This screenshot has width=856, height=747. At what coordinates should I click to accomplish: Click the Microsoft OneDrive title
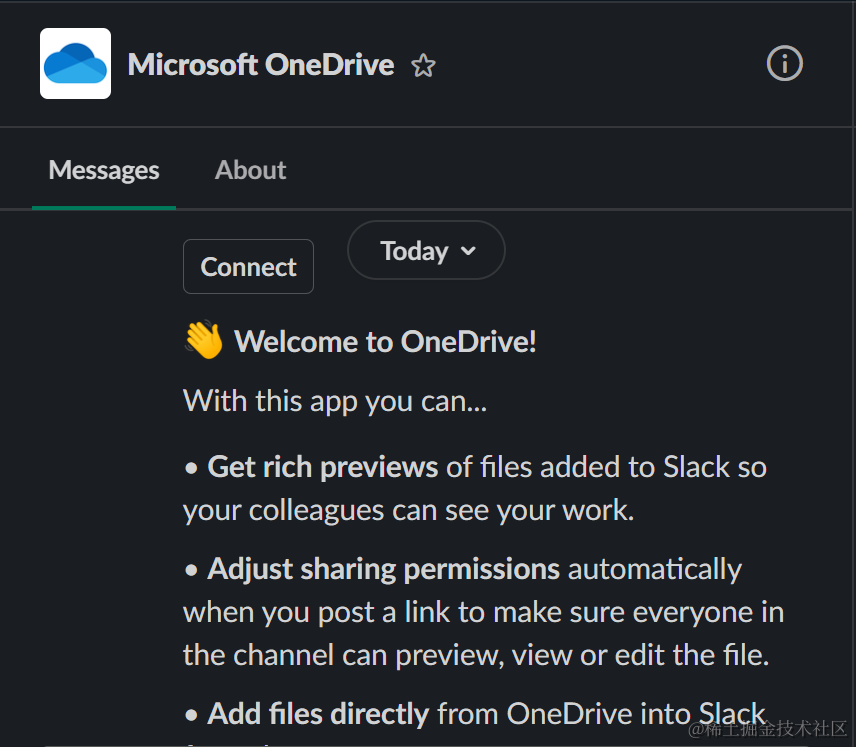tap(261, 65)
